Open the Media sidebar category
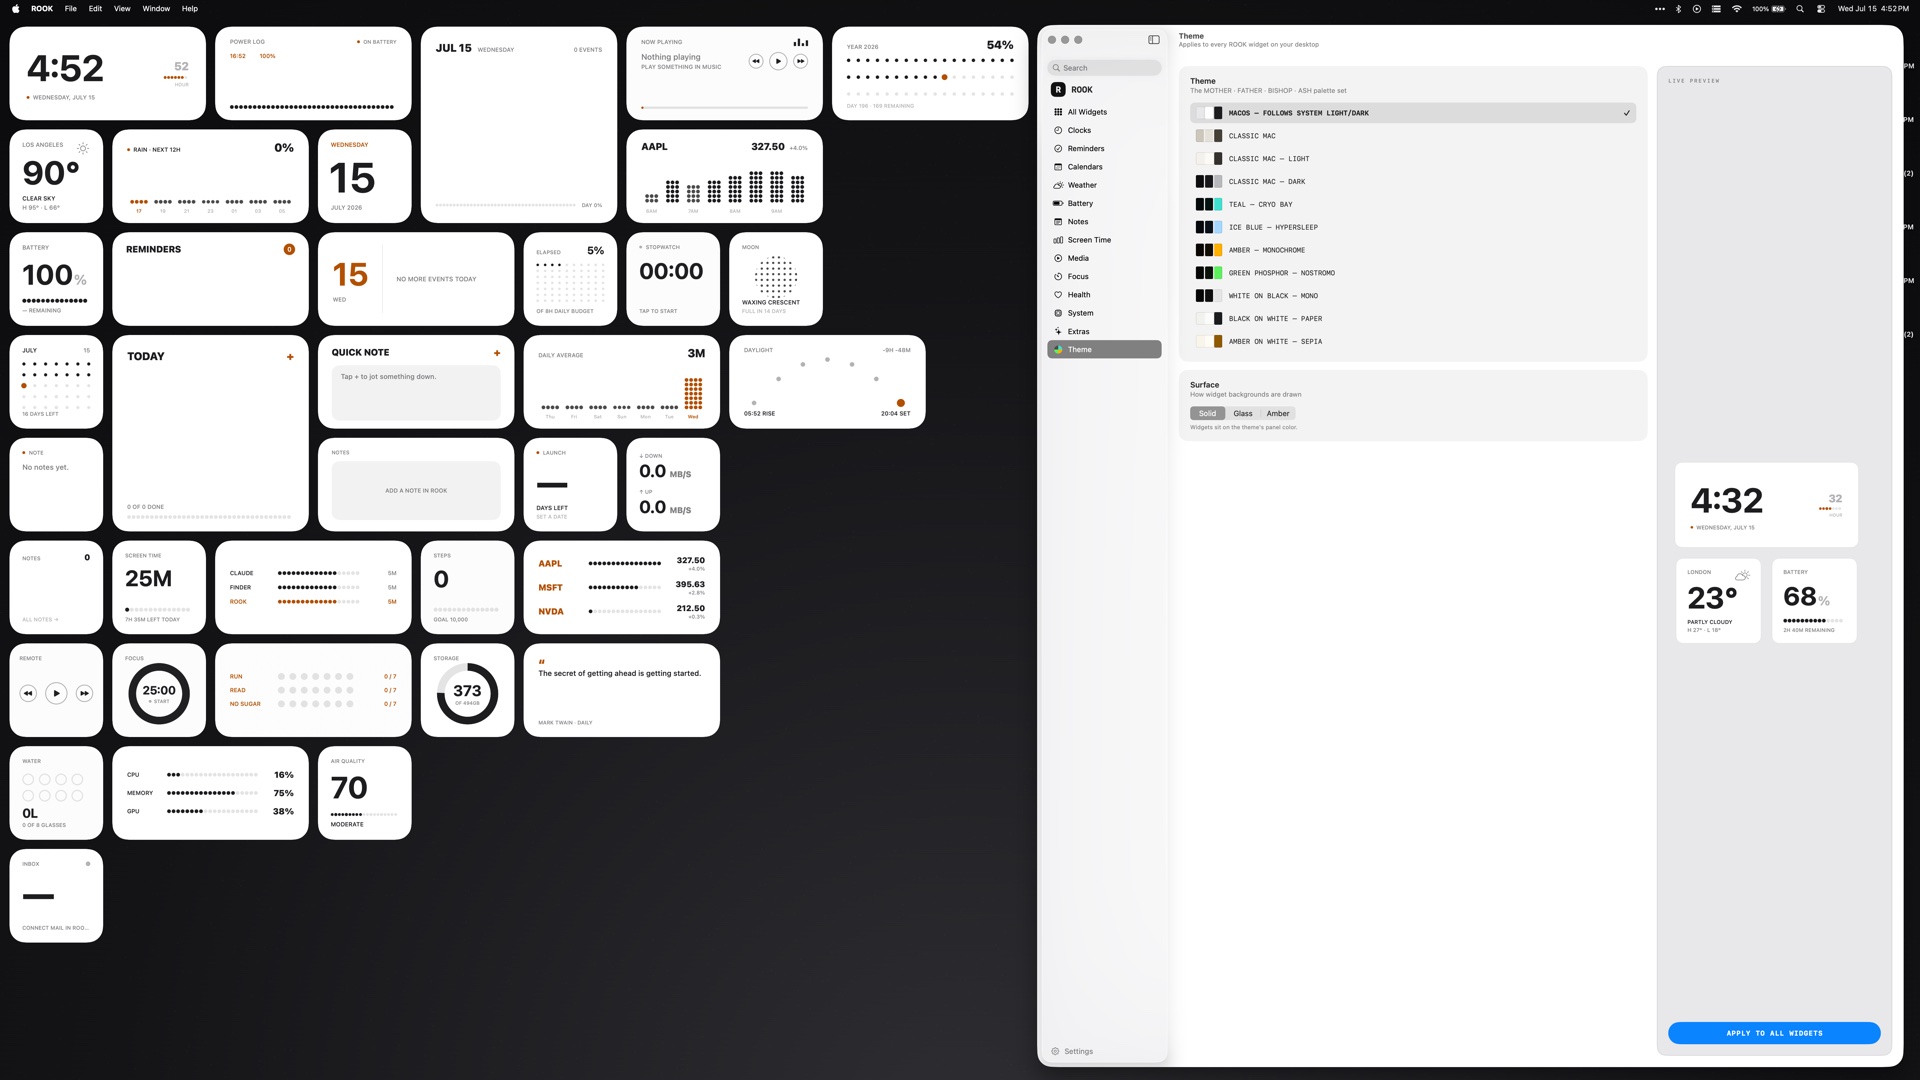 [x=1104, y=258]
